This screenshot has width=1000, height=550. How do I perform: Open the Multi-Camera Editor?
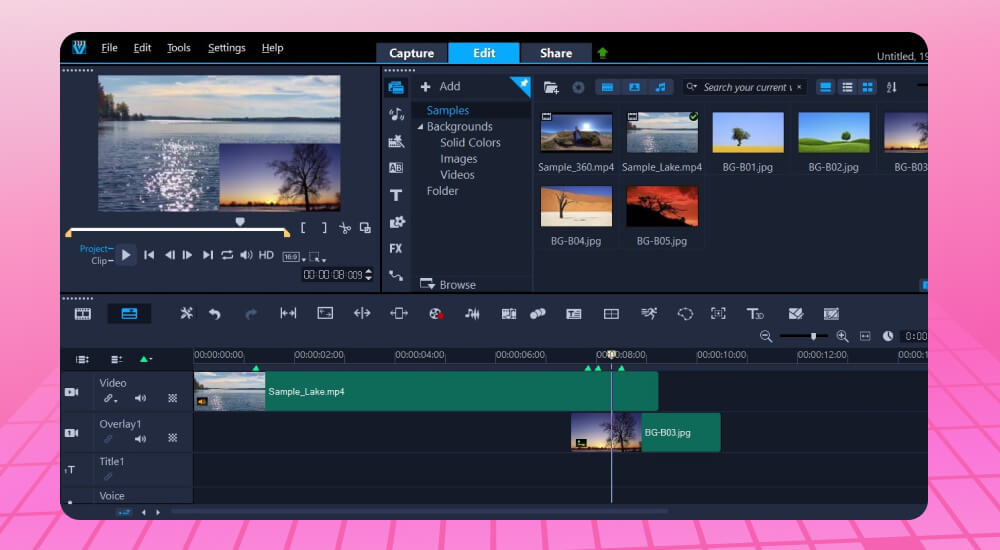coord(611,314)
